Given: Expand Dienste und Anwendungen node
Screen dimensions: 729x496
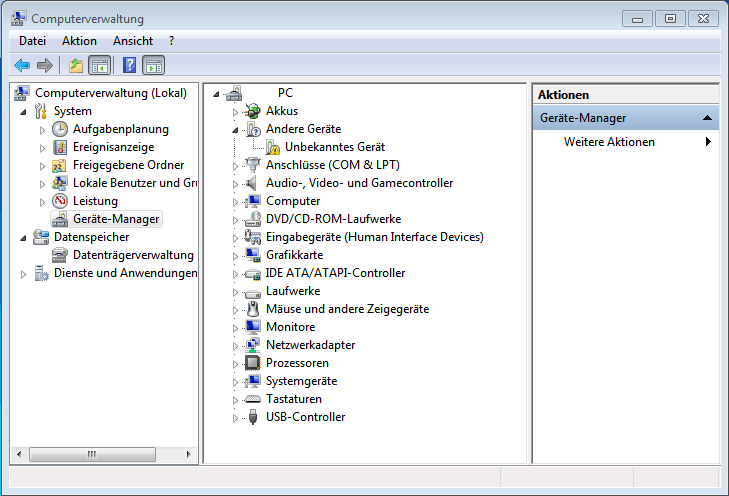Looking at the screenshot, I should (x=23, y=273).
